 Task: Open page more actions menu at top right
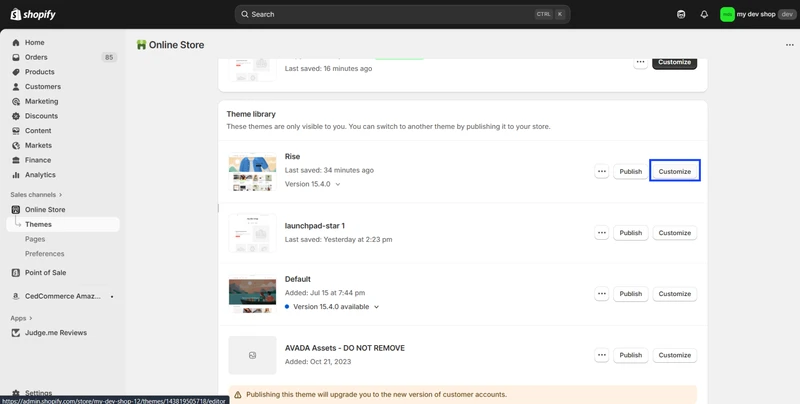789,45
